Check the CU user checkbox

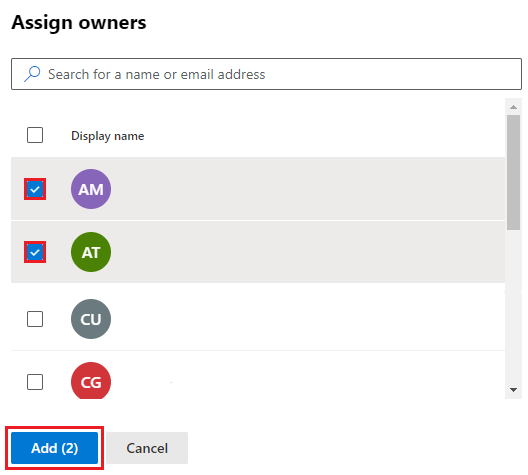(35, 319)
